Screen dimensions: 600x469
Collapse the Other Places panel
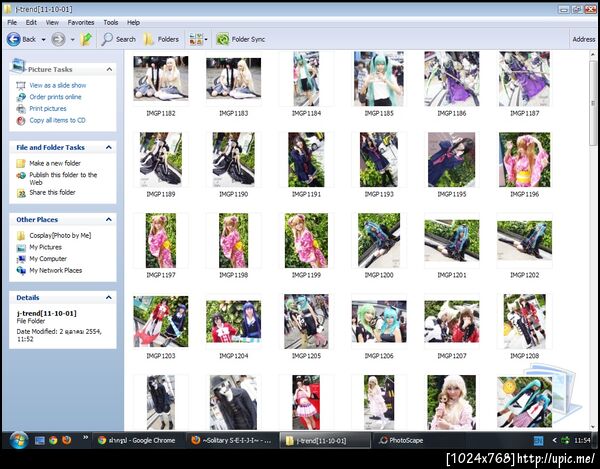coord(109,219)
